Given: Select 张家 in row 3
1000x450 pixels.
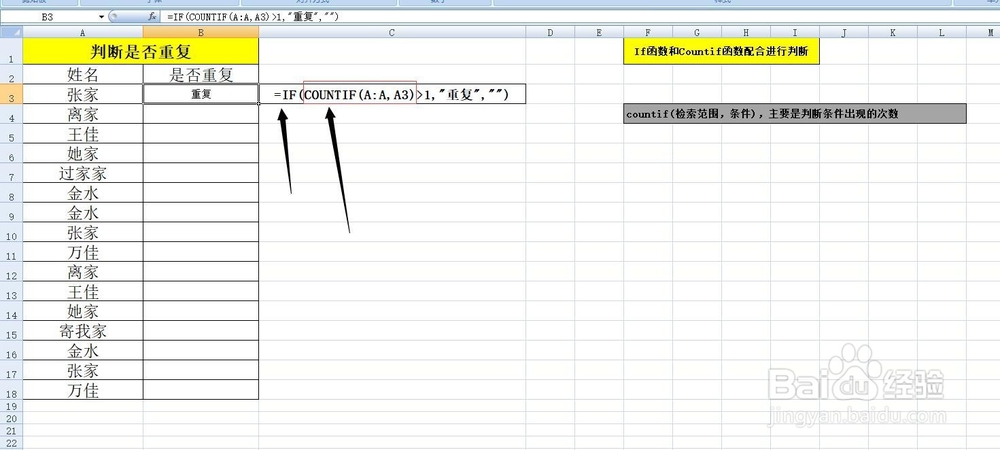Looking at the screenshot, I should [83, 94].
